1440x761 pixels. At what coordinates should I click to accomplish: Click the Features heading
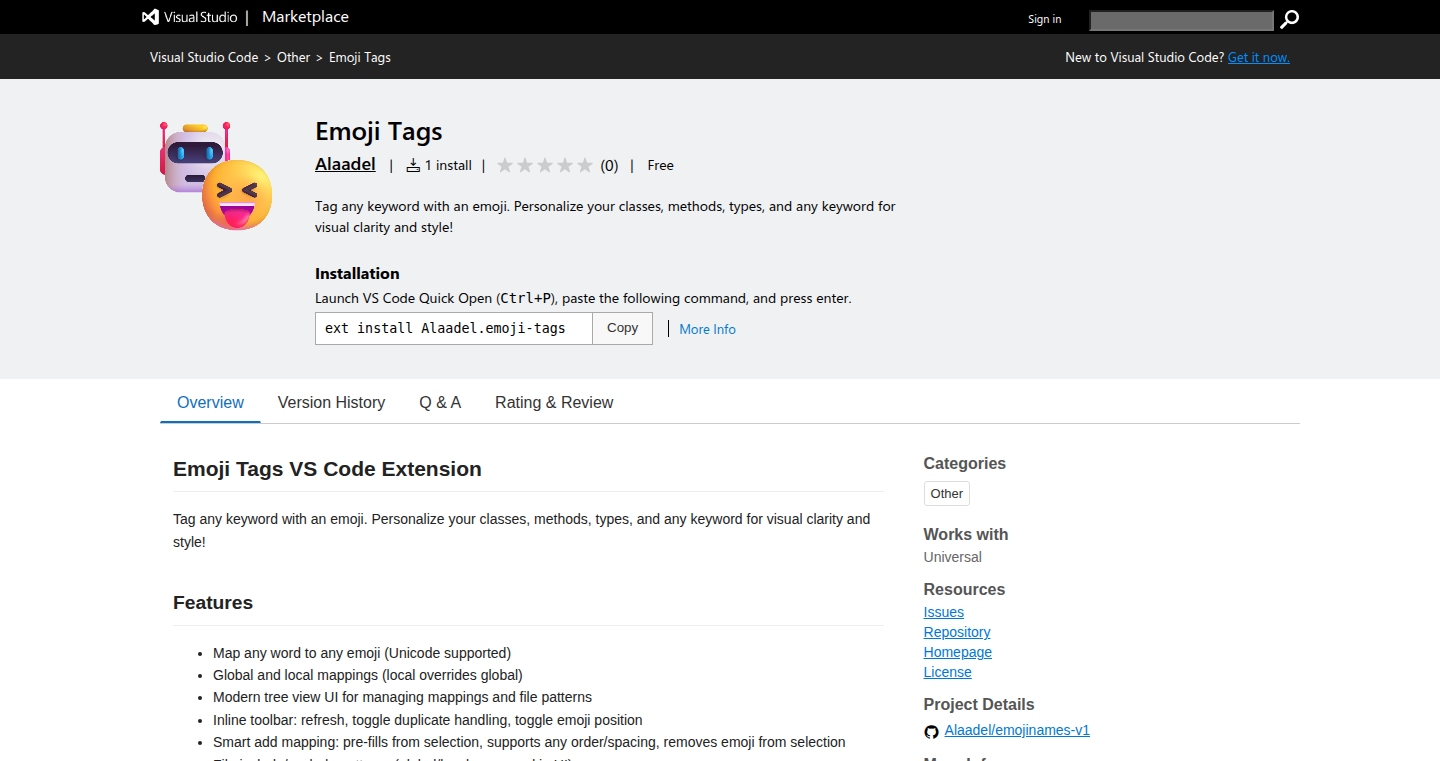point(213,603)
